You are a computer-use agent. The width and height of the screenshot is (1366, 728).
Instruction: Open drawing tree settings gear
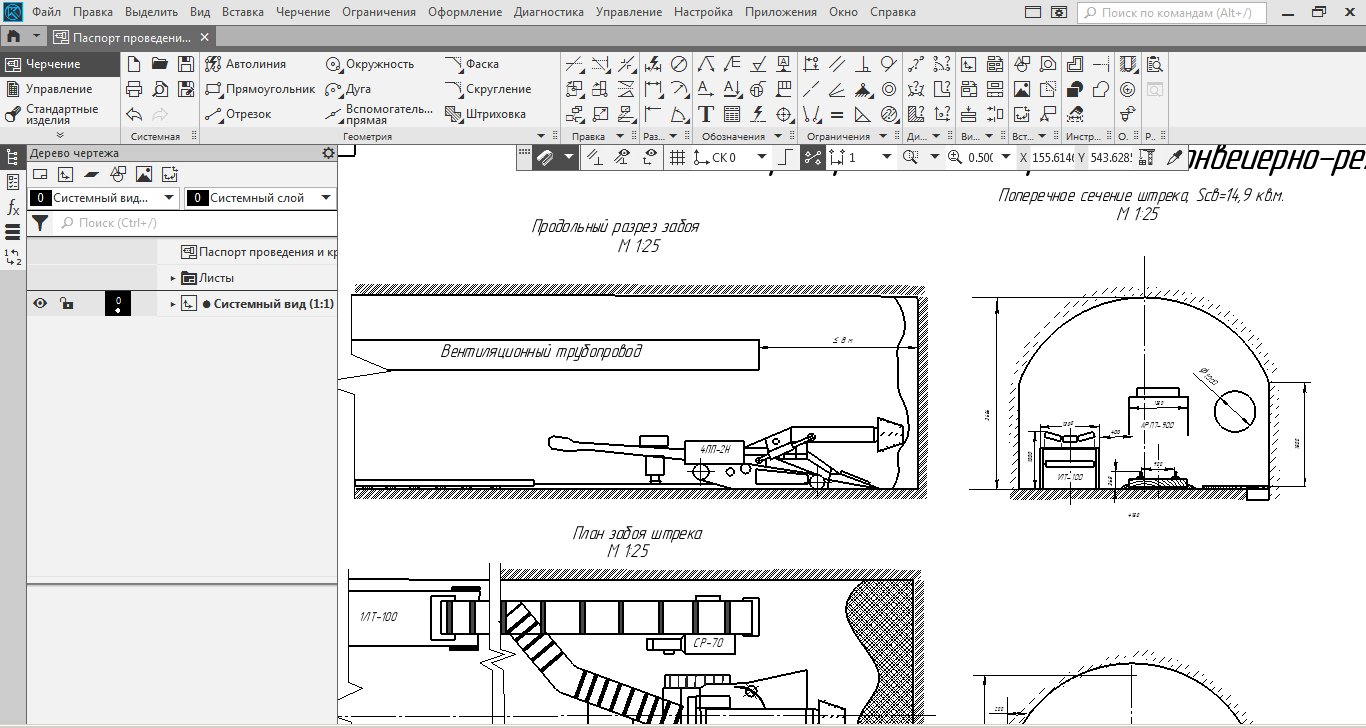pos(328,153)
